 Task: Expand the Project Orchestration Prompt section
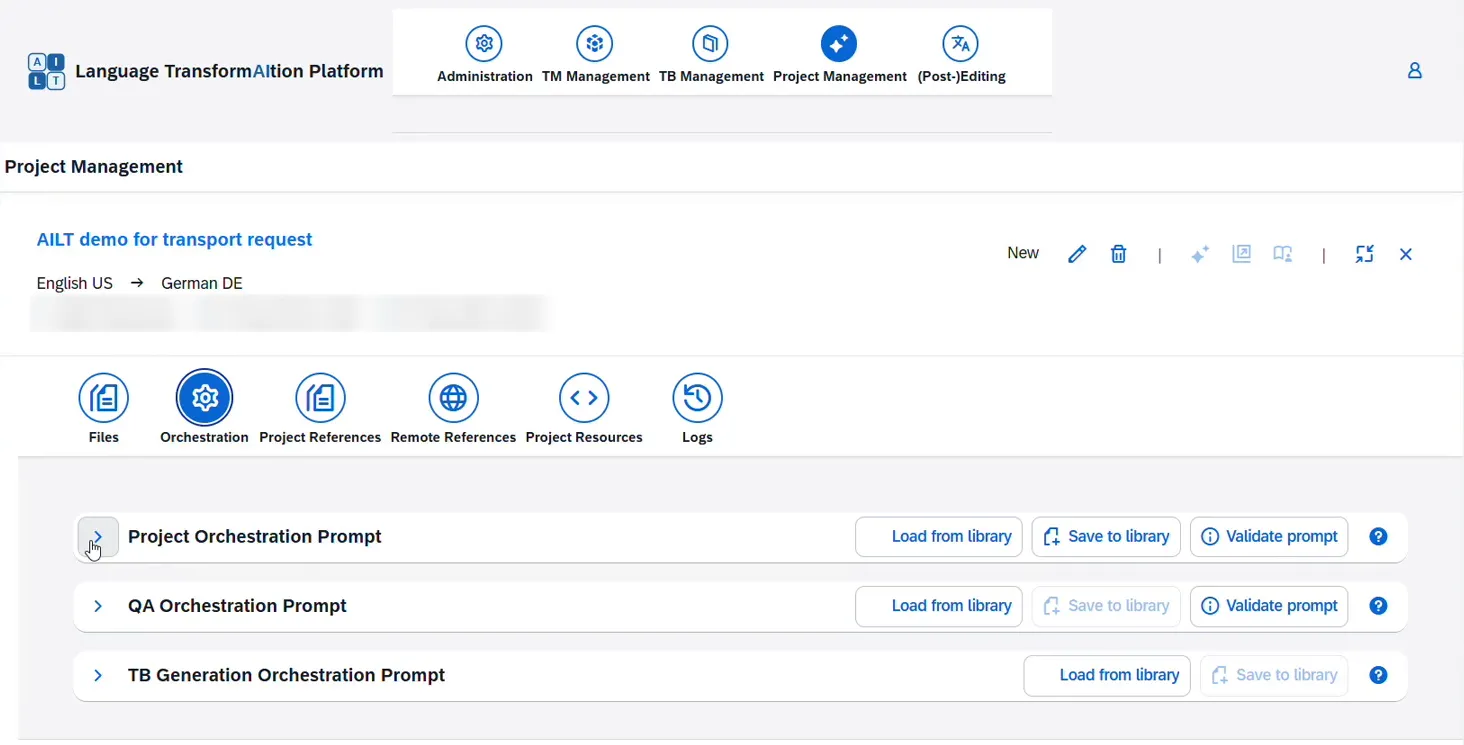tap(98, 537)
